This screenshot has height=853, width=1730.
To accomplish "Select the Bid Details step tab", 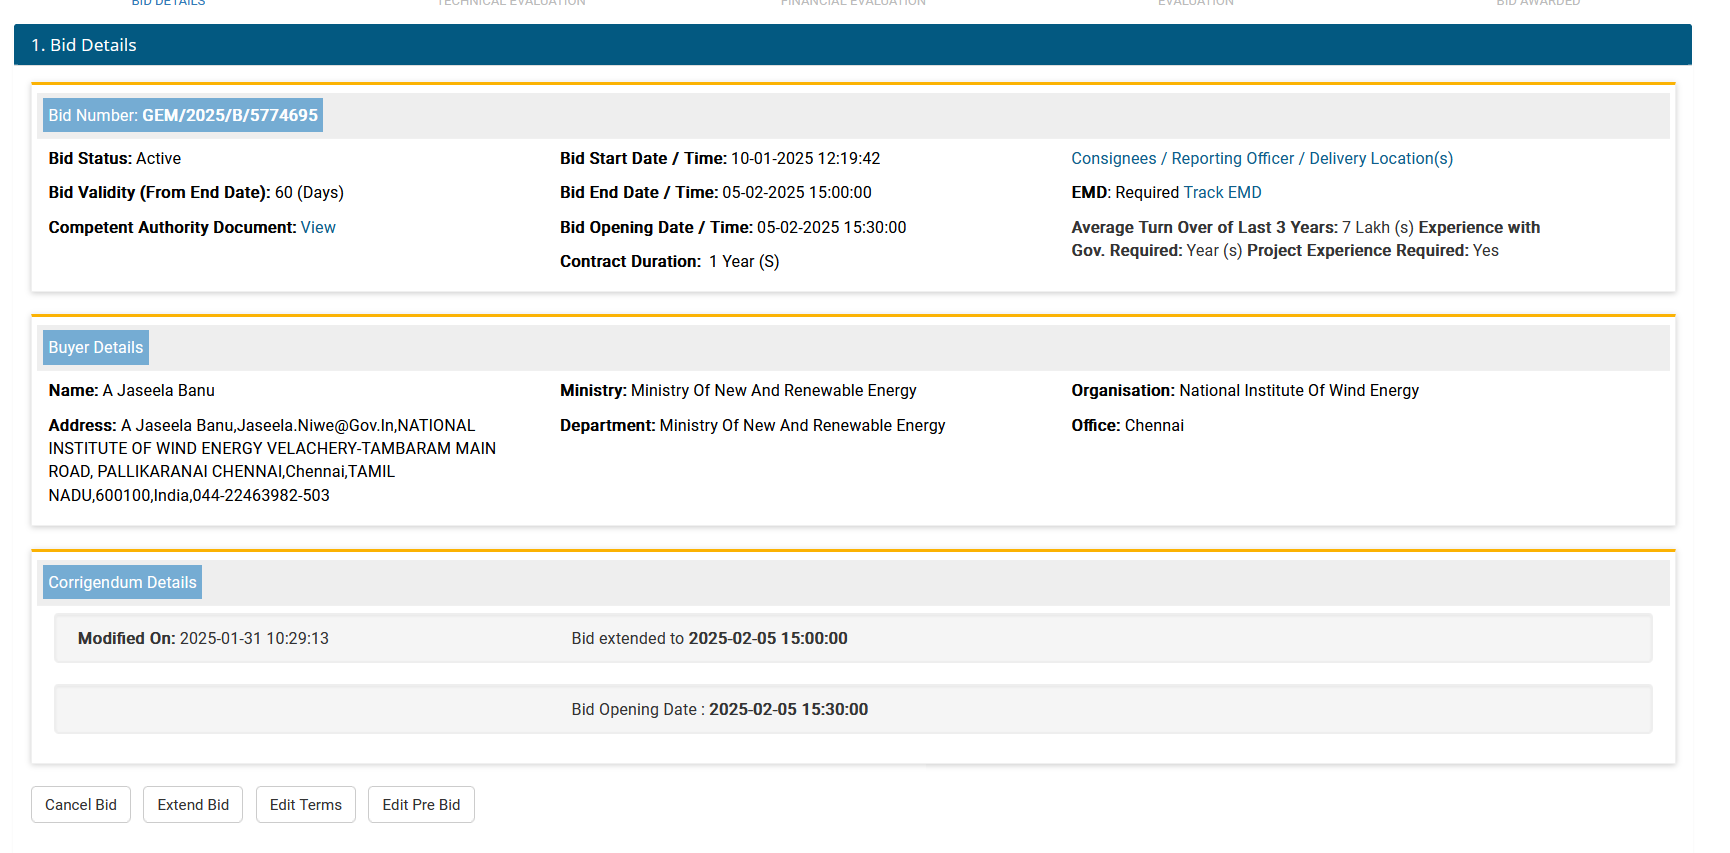I will coord(168,3).
